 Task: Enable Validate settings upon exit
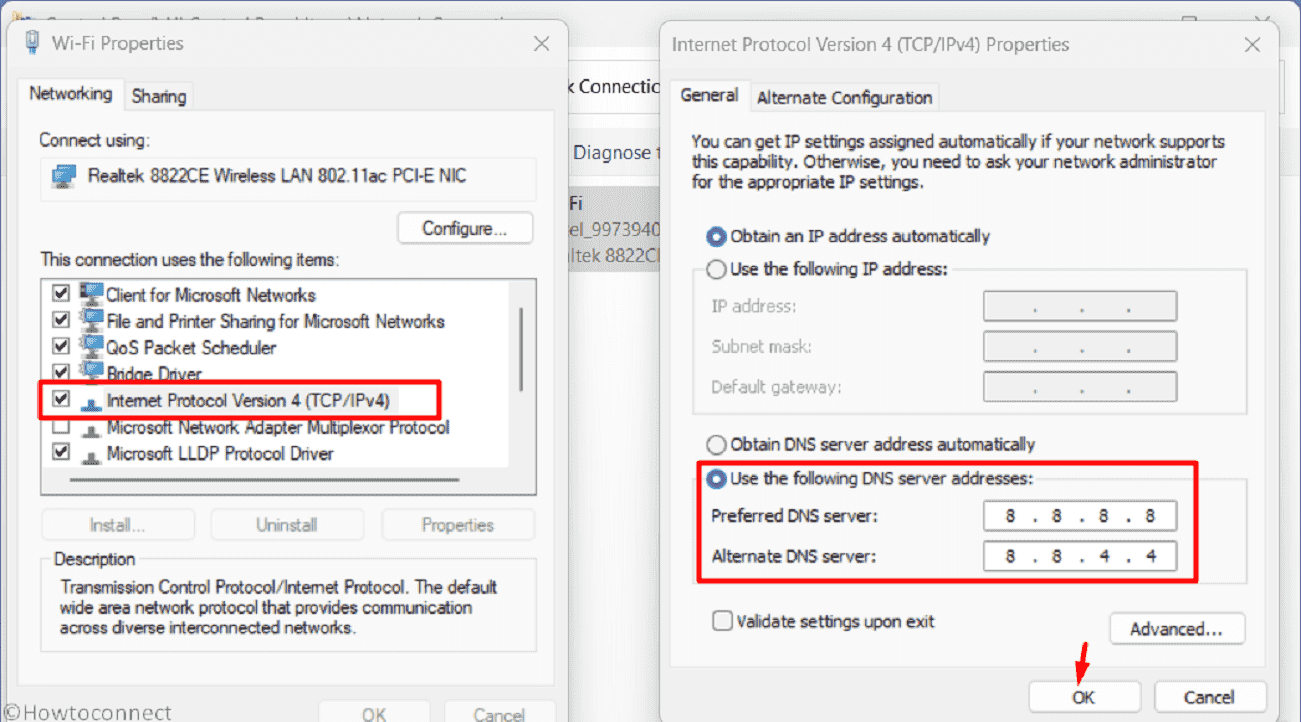(x=722, y=621)
